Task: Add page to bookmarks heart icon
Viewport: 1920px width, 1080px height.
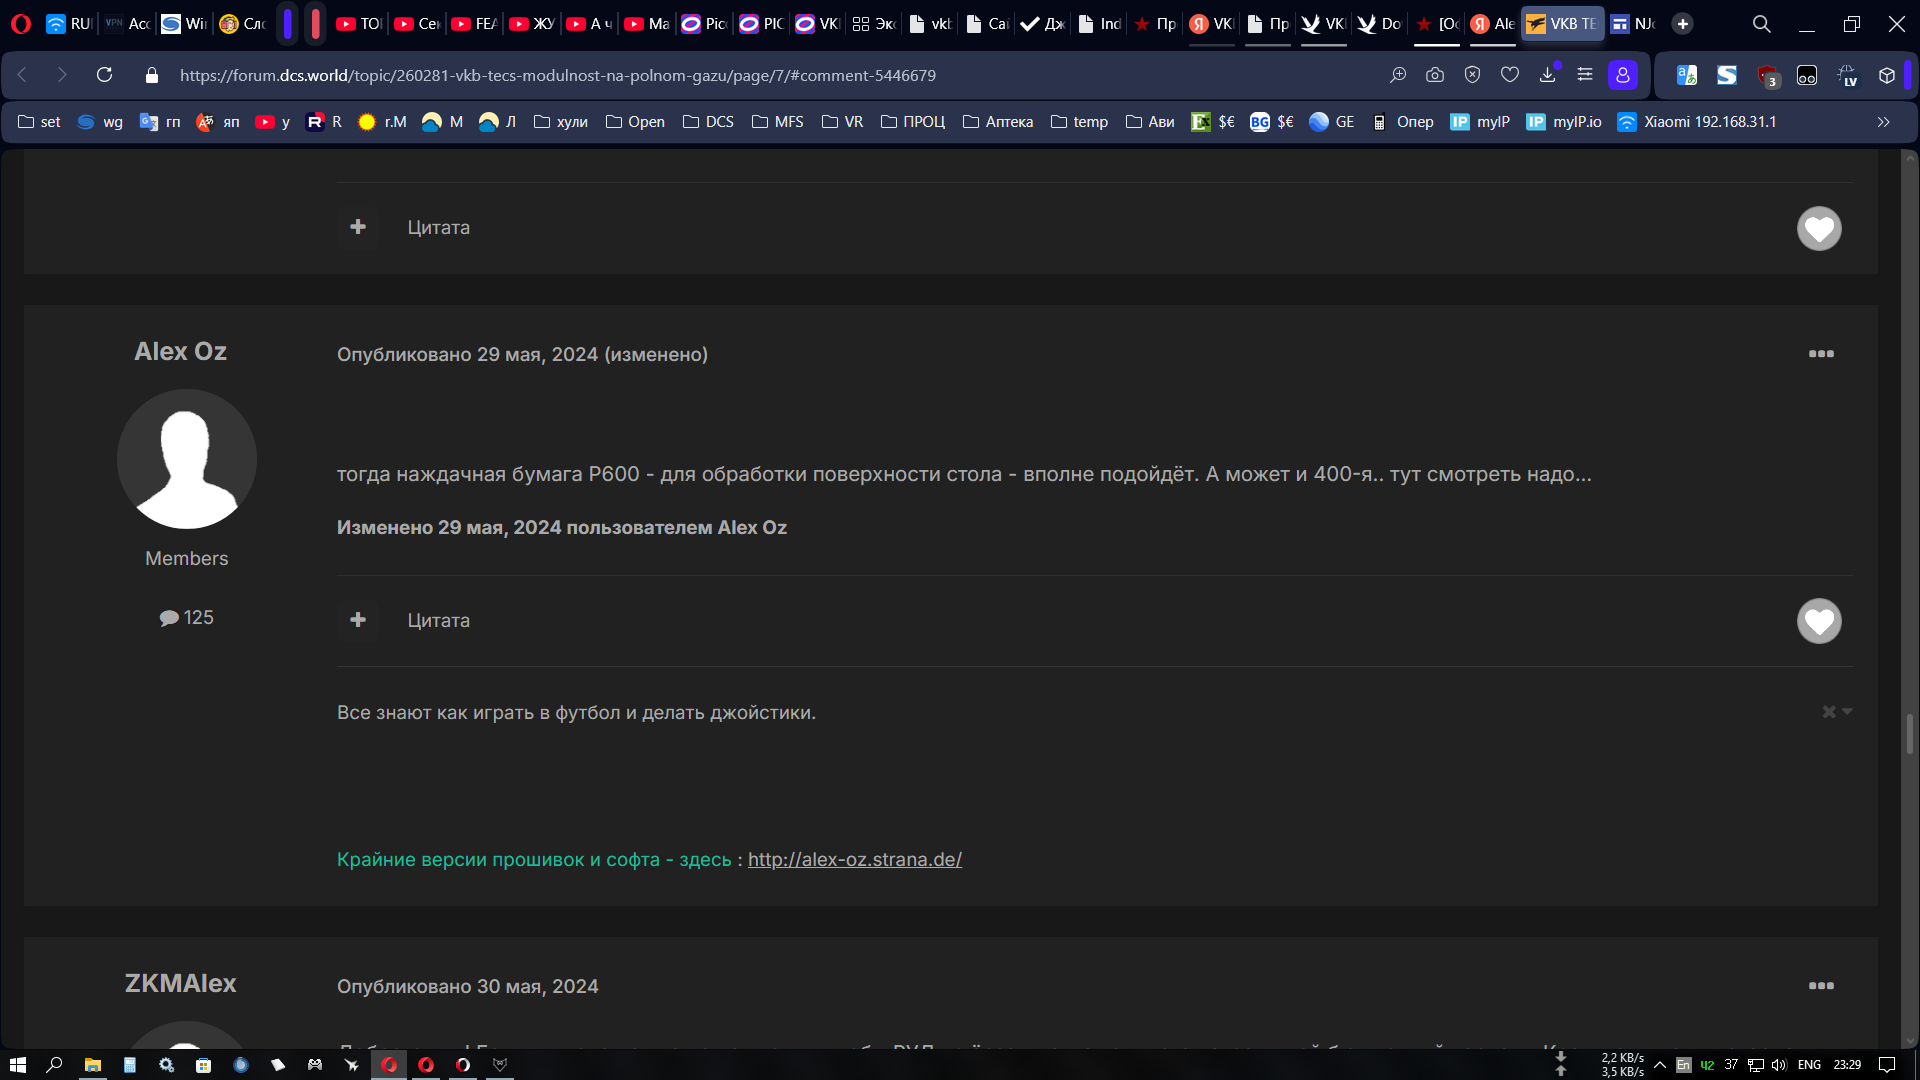Action: point(1510,75)
